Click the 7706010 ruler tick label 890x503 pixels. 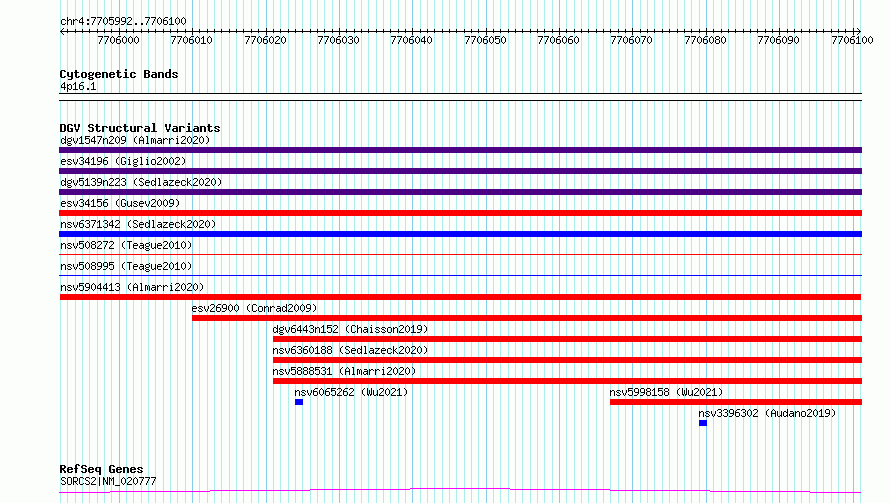(x=191, y=40)
